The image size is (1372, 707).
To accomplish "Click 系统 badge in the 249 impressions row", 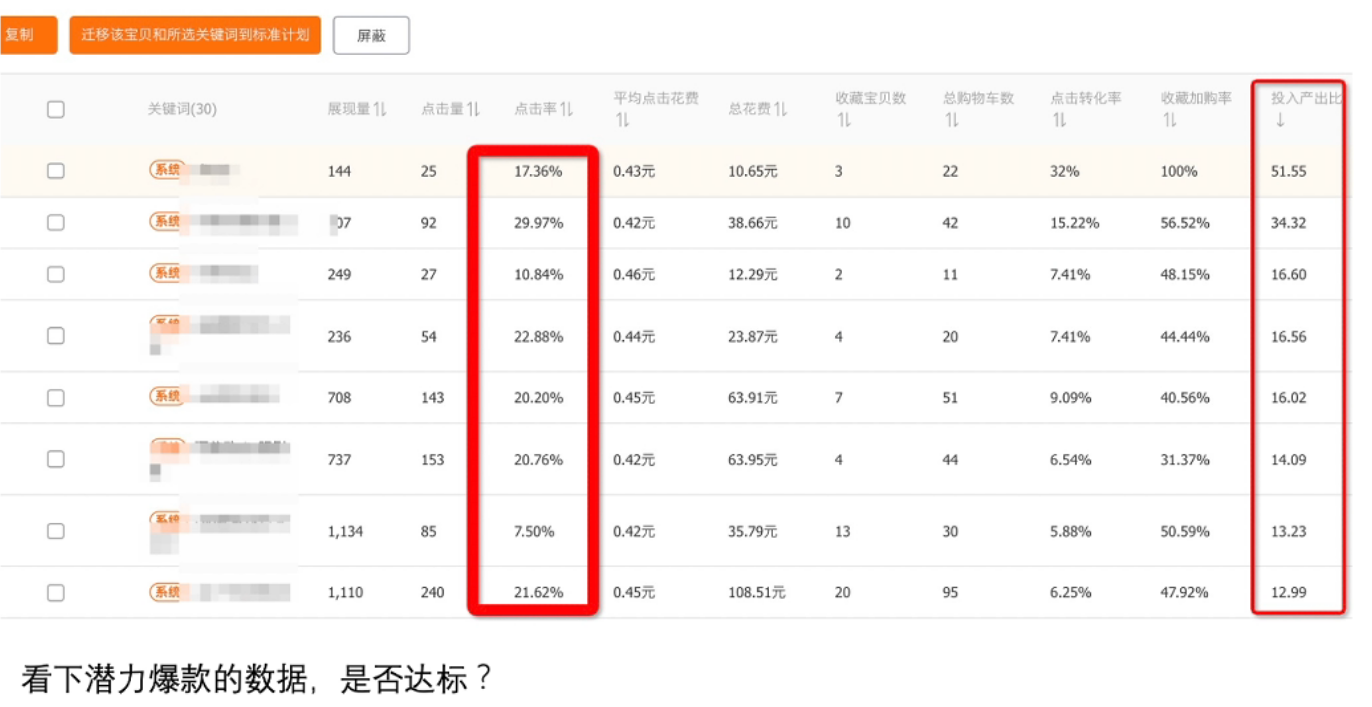I will pos(166,273).
